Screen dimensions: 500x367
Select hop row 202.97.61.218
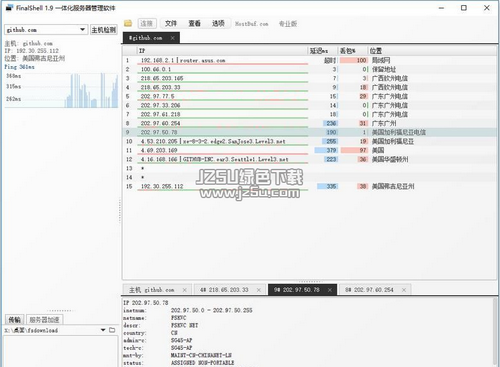point(309,114)
